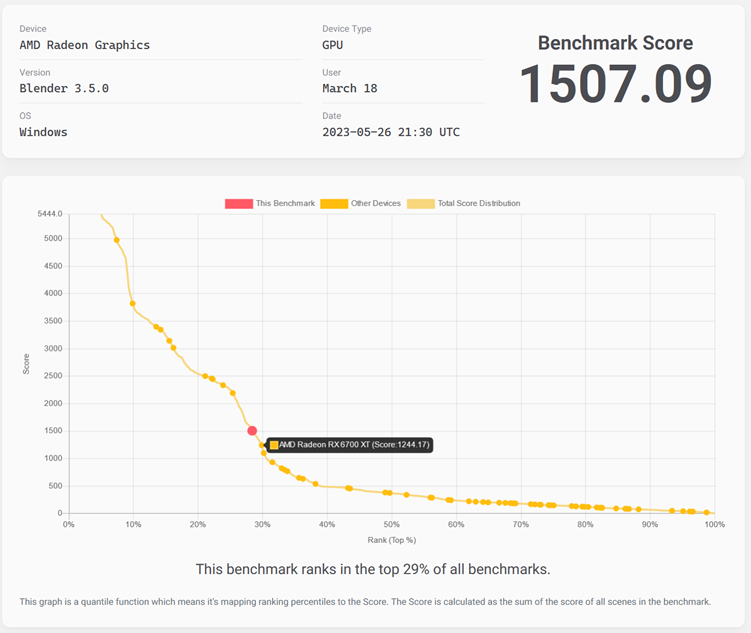Click the AMD Radeon RX 6700 XT tooltip

click(x=350, y=445)
